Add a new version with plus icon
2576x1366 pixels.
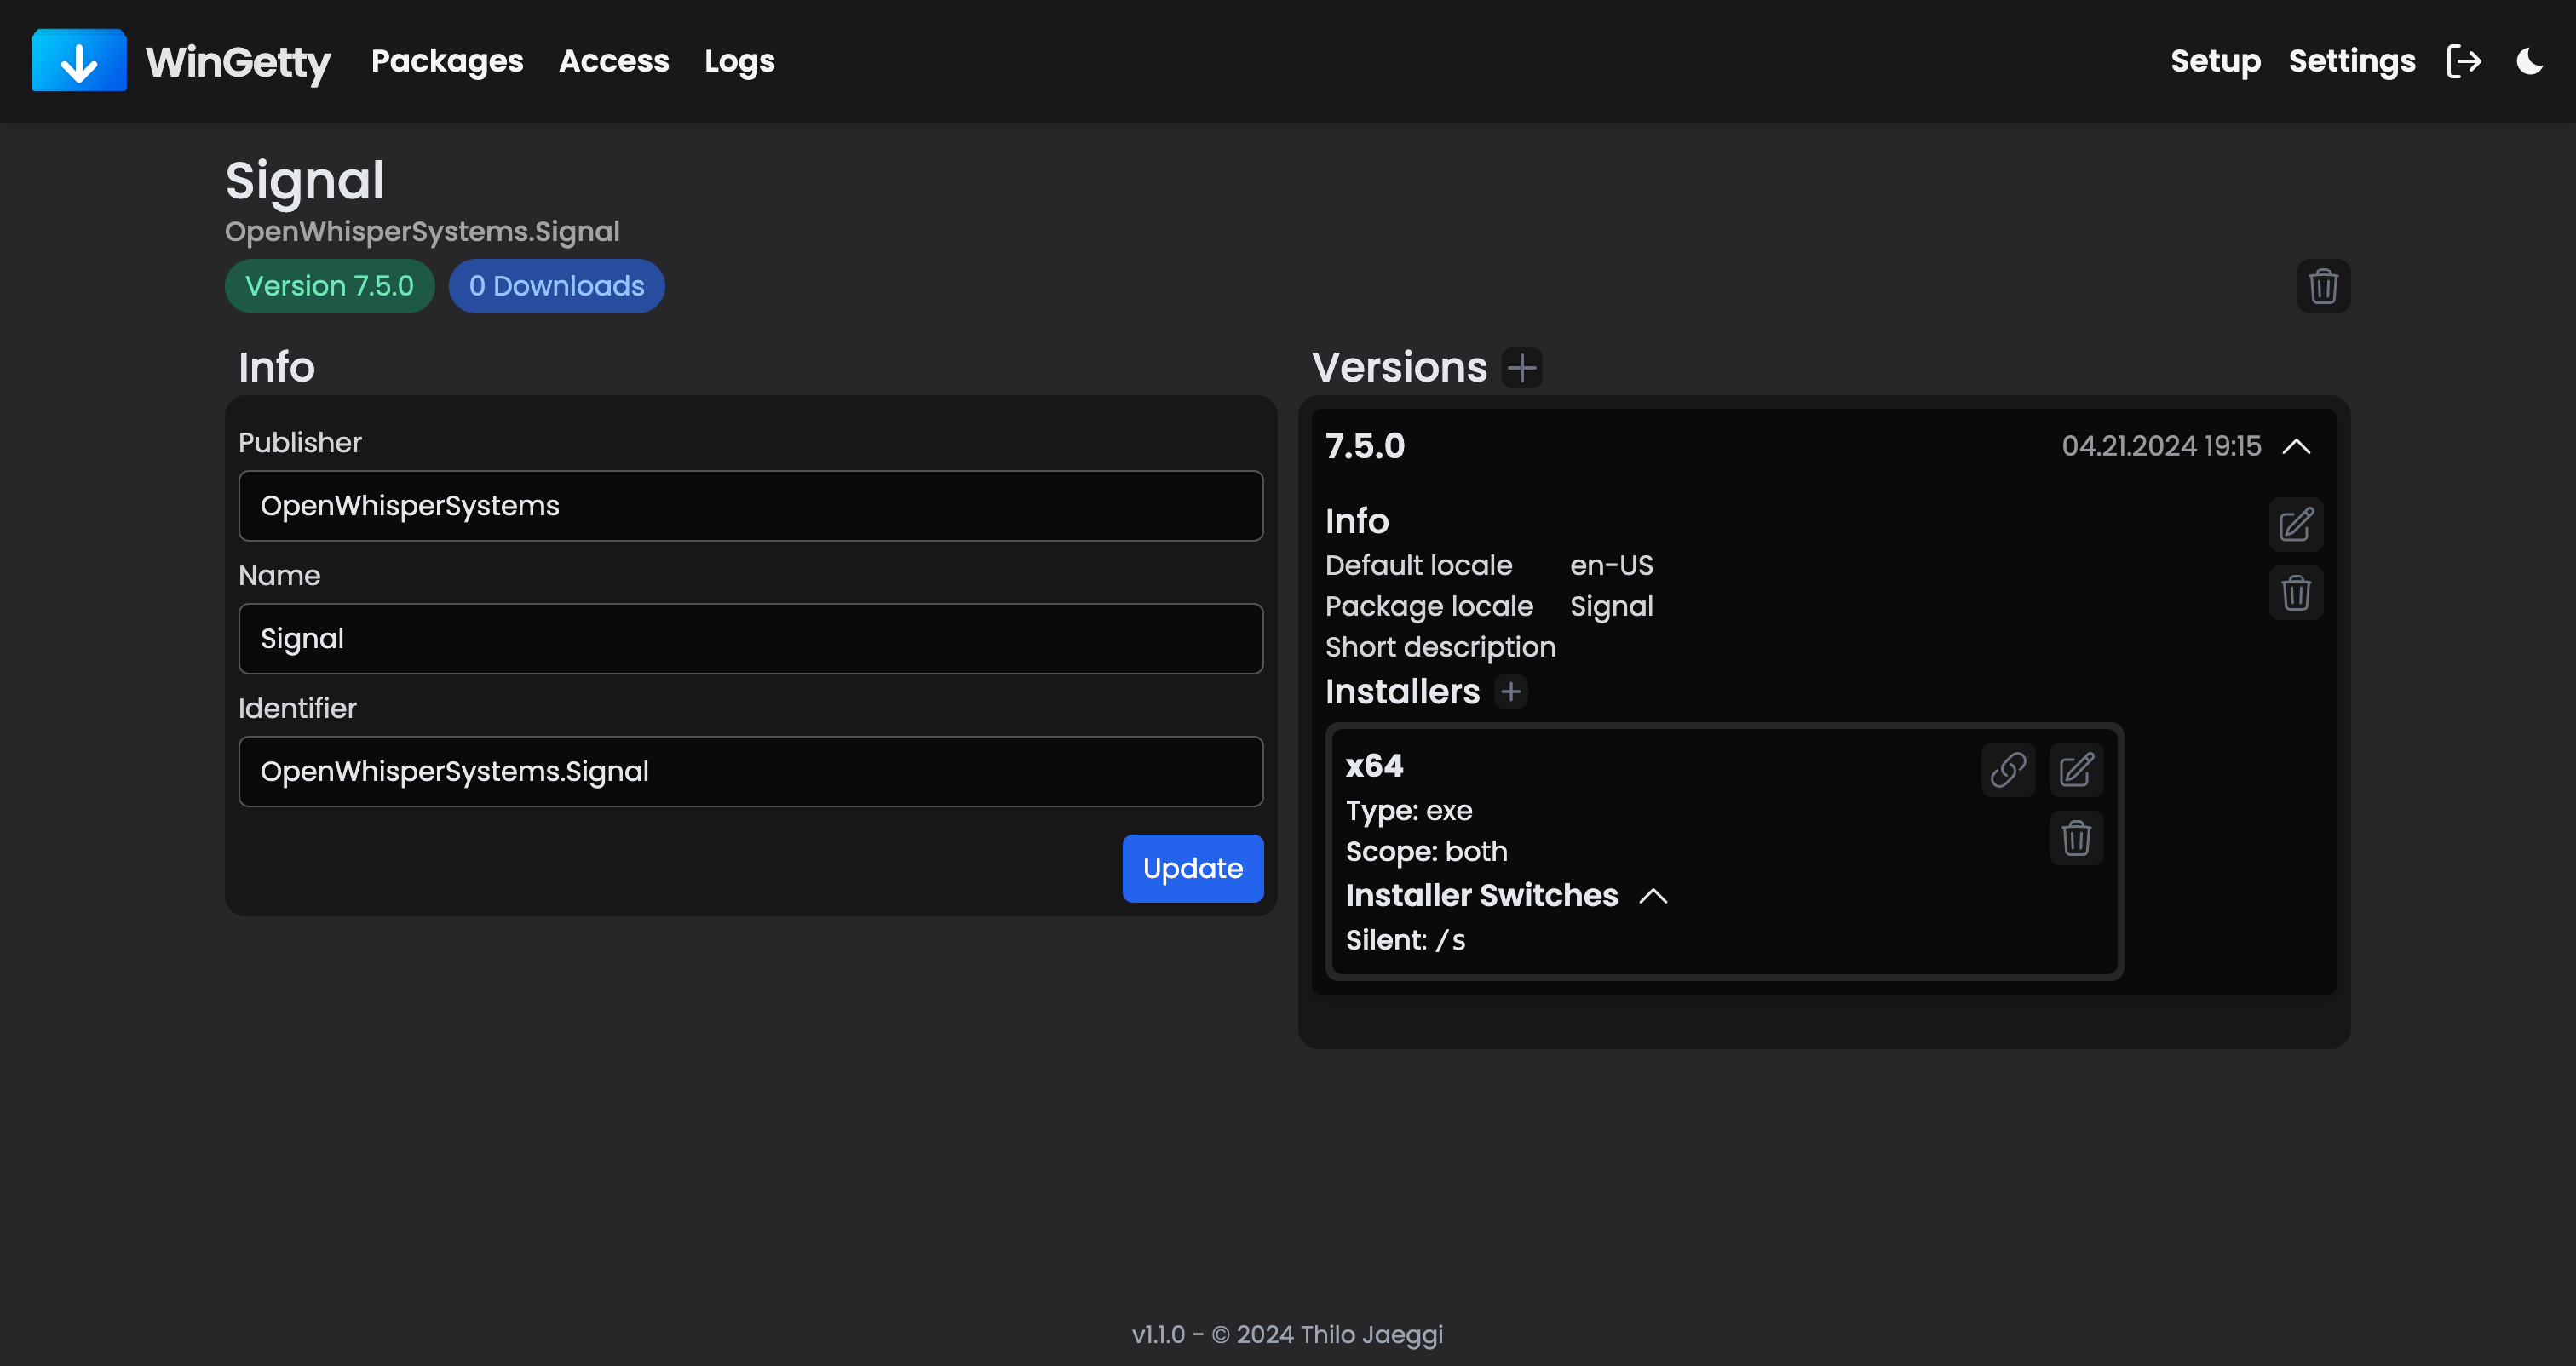(1522, 368)
